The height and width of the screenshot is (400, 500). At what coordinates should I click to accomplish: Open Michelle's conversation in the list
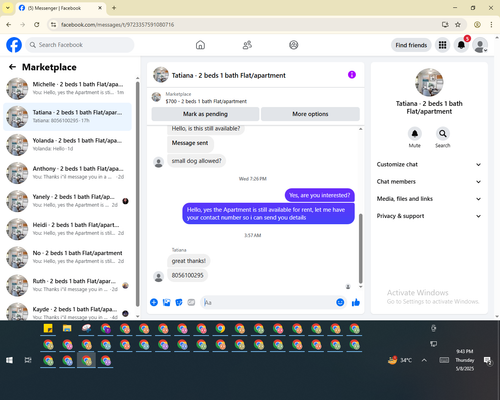pyautogui.click(x=67, y=88)
